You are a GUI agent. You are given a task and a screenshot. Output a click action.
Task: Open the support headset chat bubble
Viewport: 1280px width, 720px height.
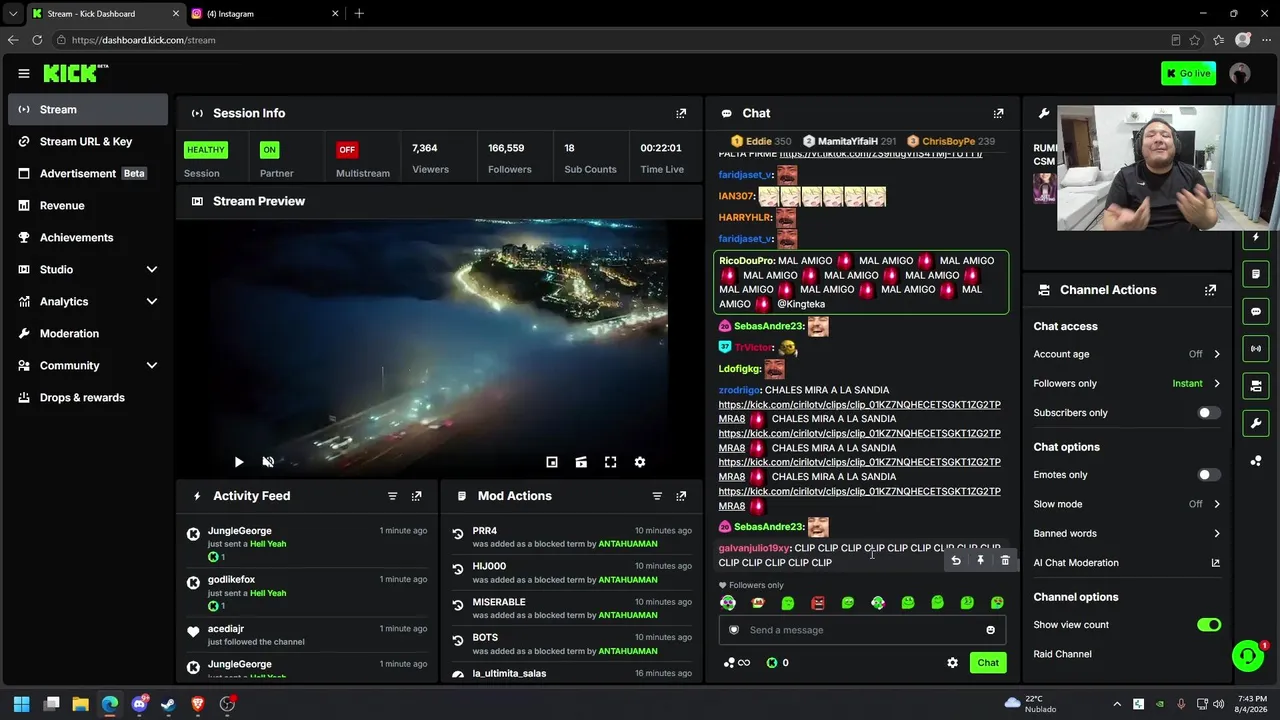pos(1248,656)
